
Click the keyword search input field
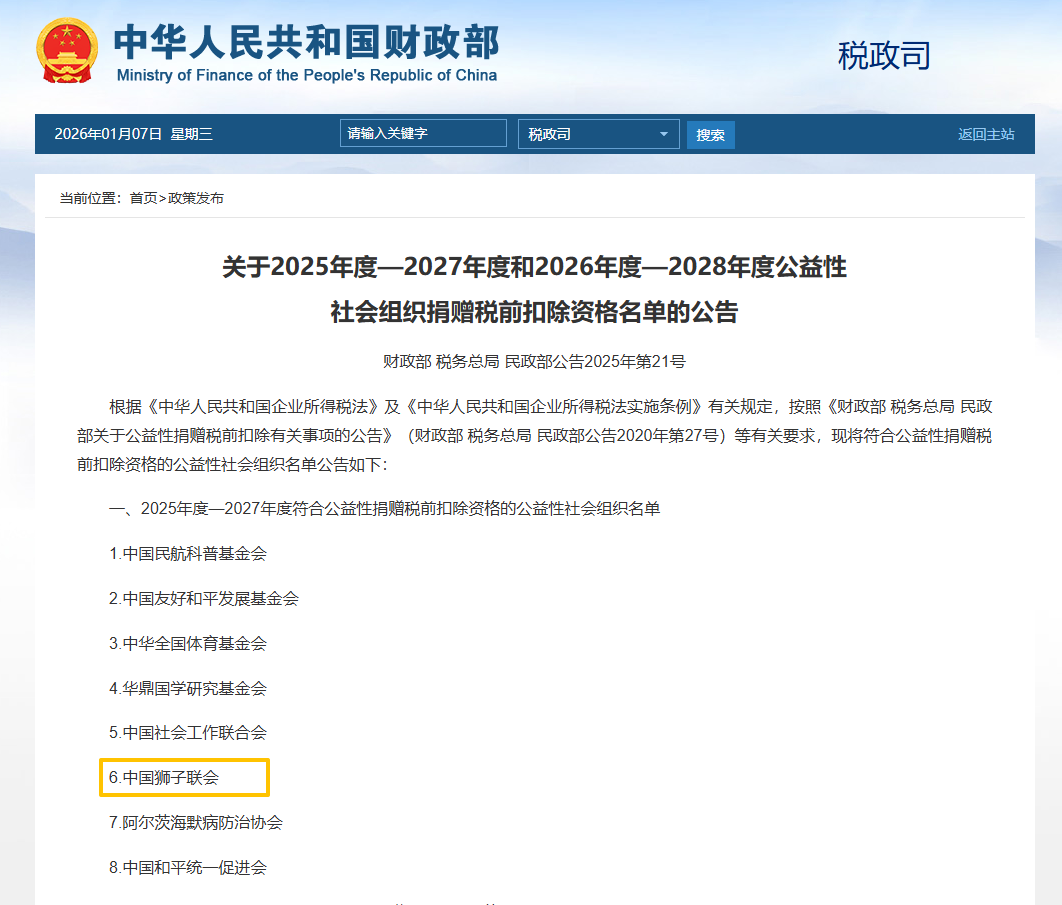[x=422, y=133]
